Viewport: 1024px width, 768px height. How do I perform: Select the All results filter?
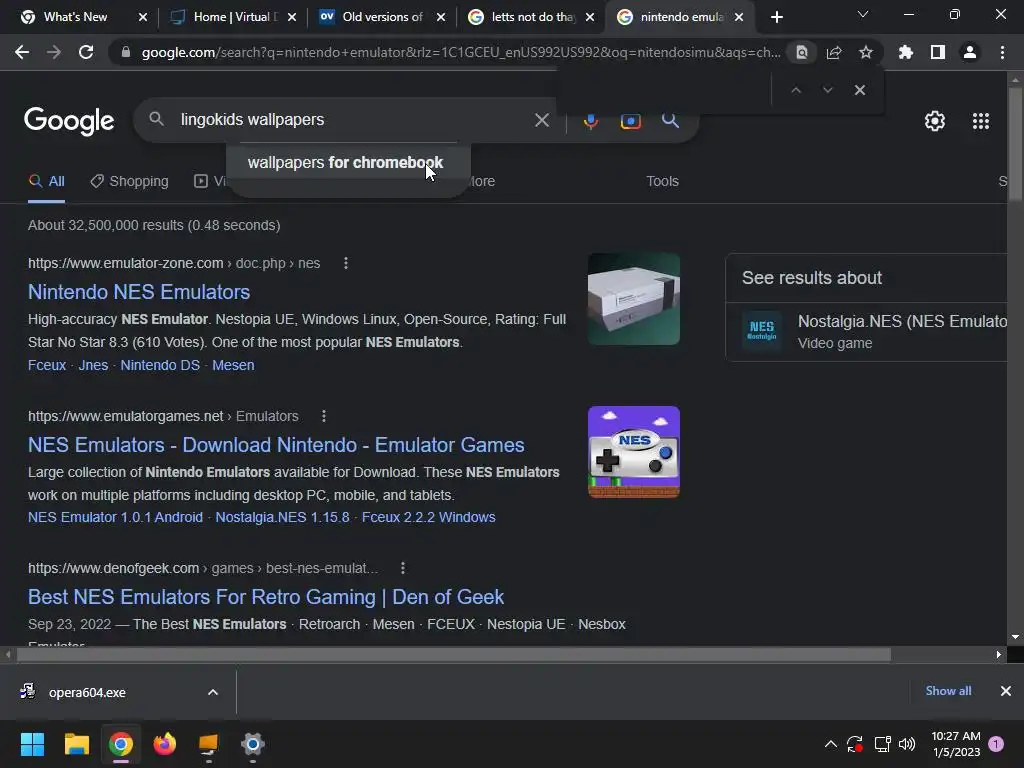point(46,182)
